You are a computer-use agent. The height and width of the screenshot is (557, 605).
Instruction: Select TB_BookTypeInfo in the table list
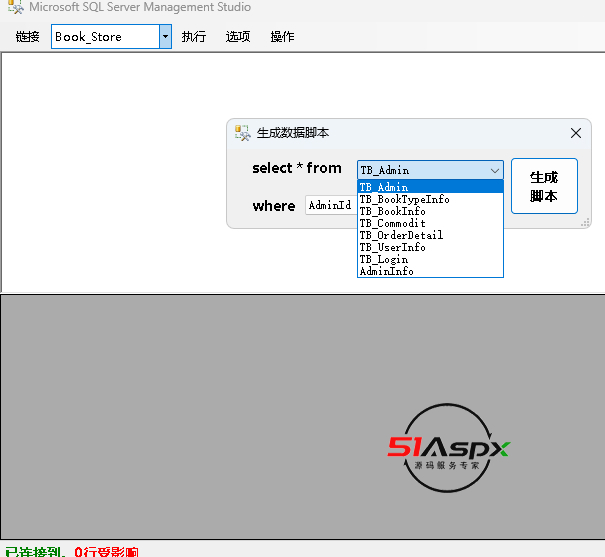pos(430,199)
